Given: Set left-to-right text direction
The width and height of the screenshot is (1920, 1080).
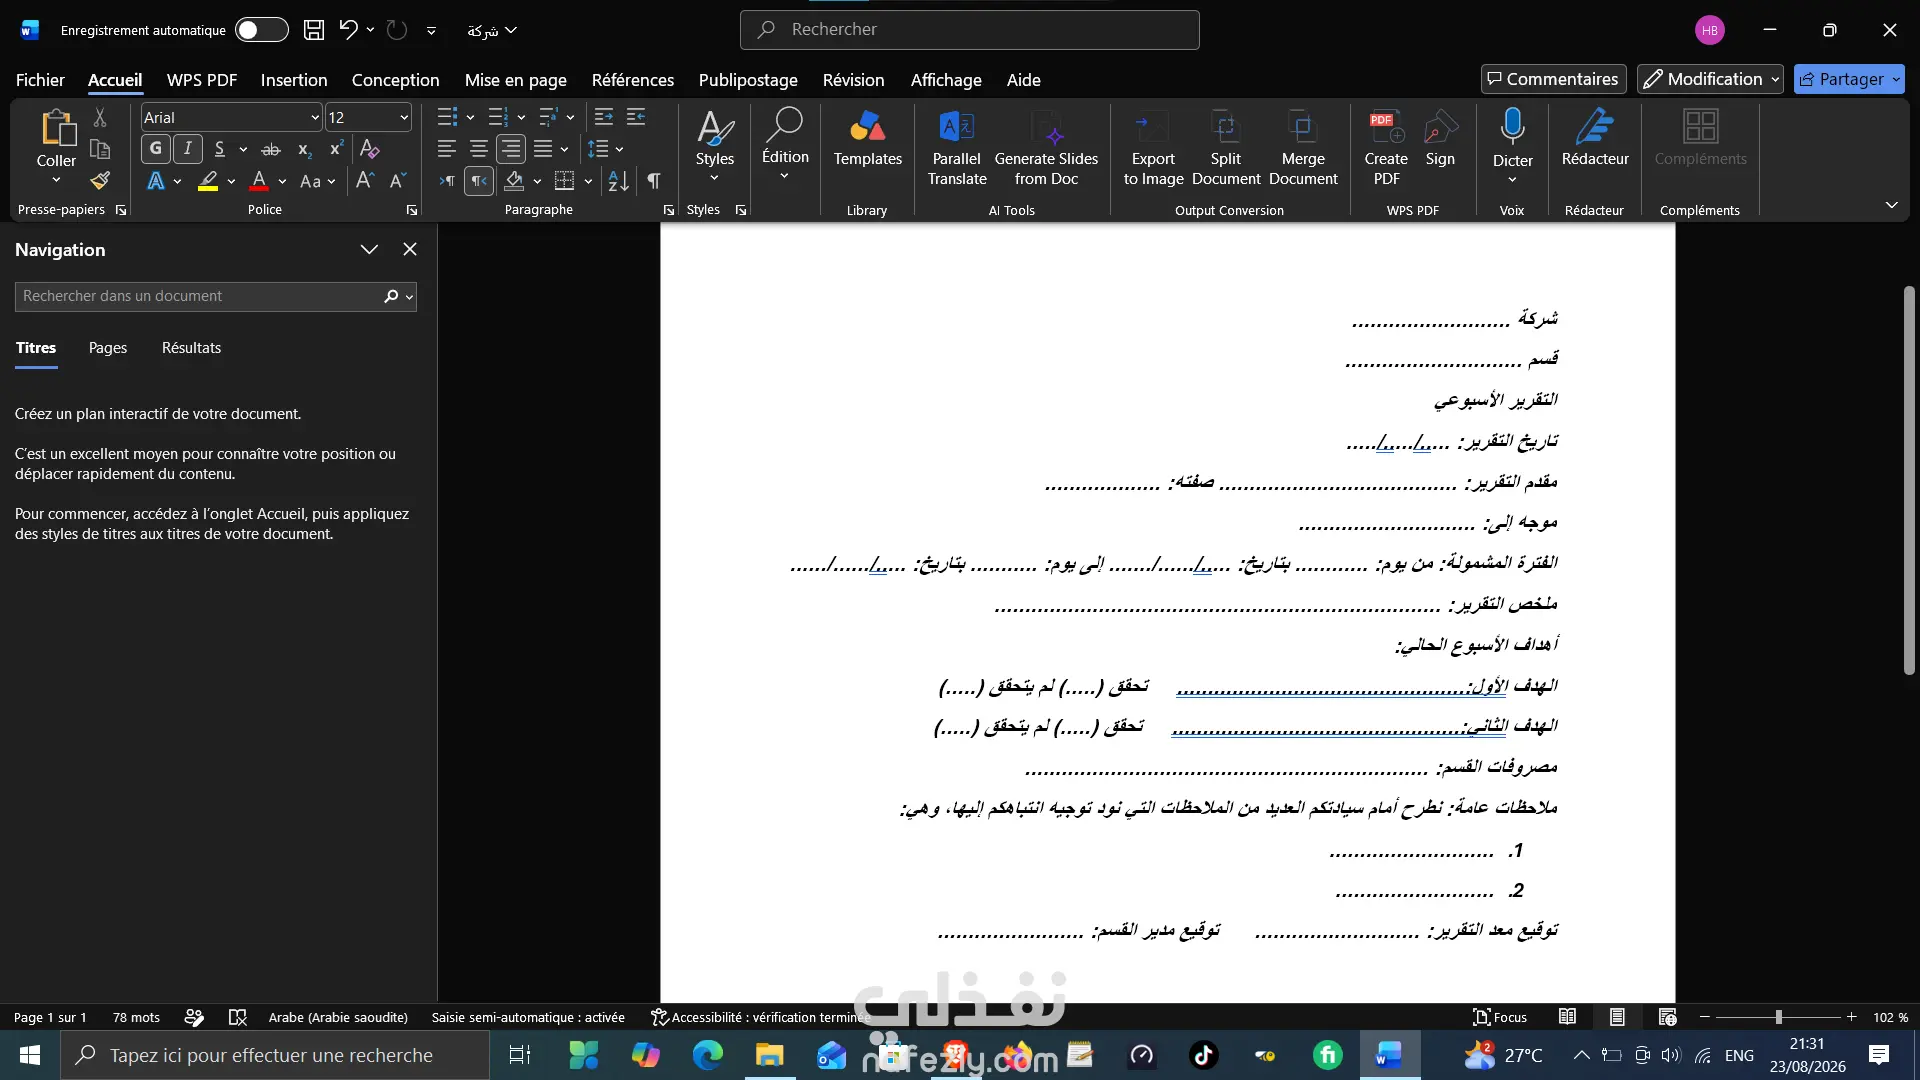Looking at the screenshot, I should [x=447, y=181].
